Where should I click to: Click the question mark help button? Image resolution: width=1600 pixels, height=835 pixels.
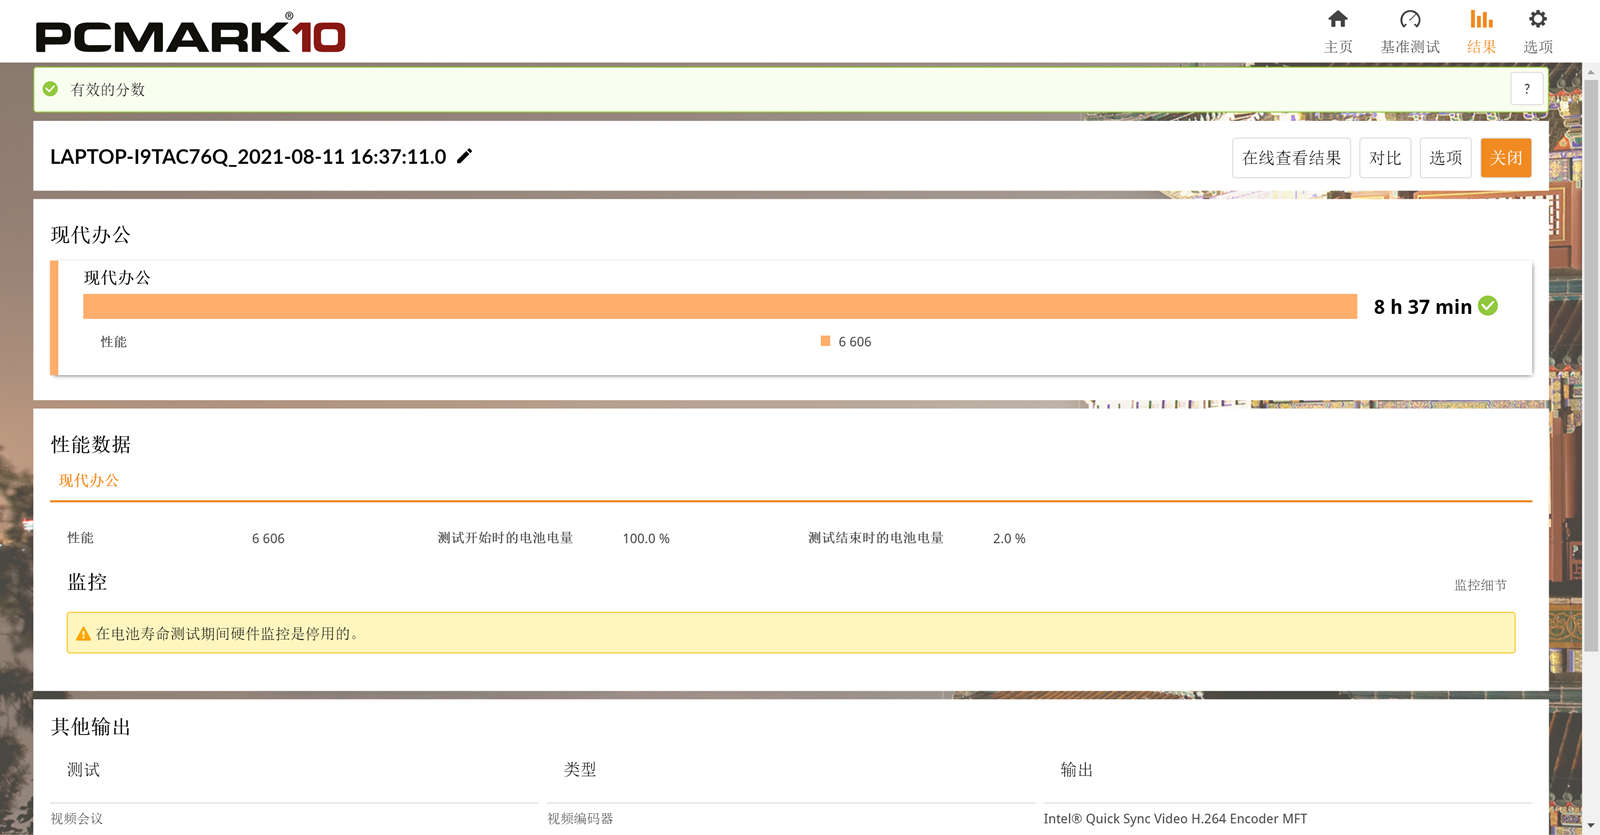click(x=1526, y=89)
